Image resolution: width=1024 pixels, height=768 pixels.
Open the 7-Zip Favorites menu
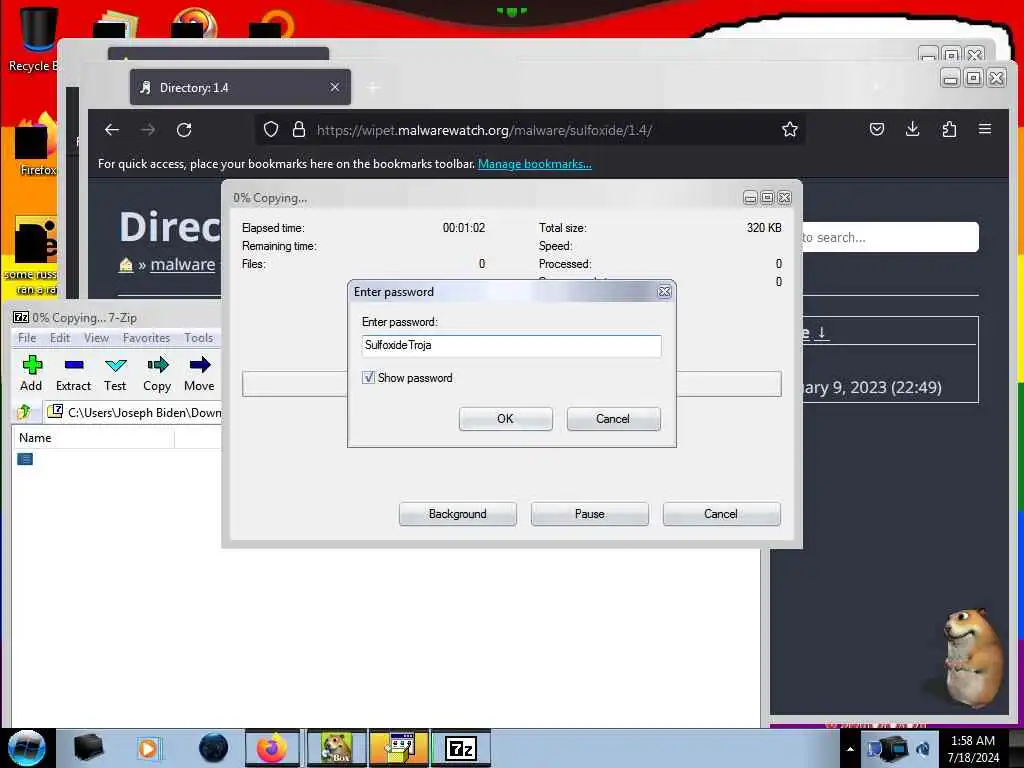[x=146, y=338]
